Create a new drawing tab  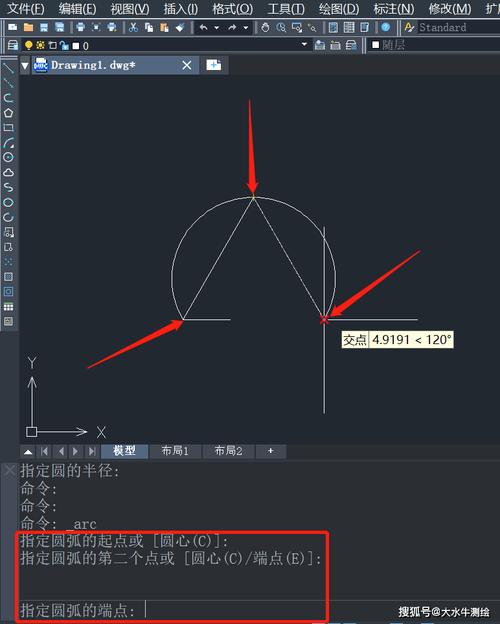pyautogui.click(x=214, y=65)
